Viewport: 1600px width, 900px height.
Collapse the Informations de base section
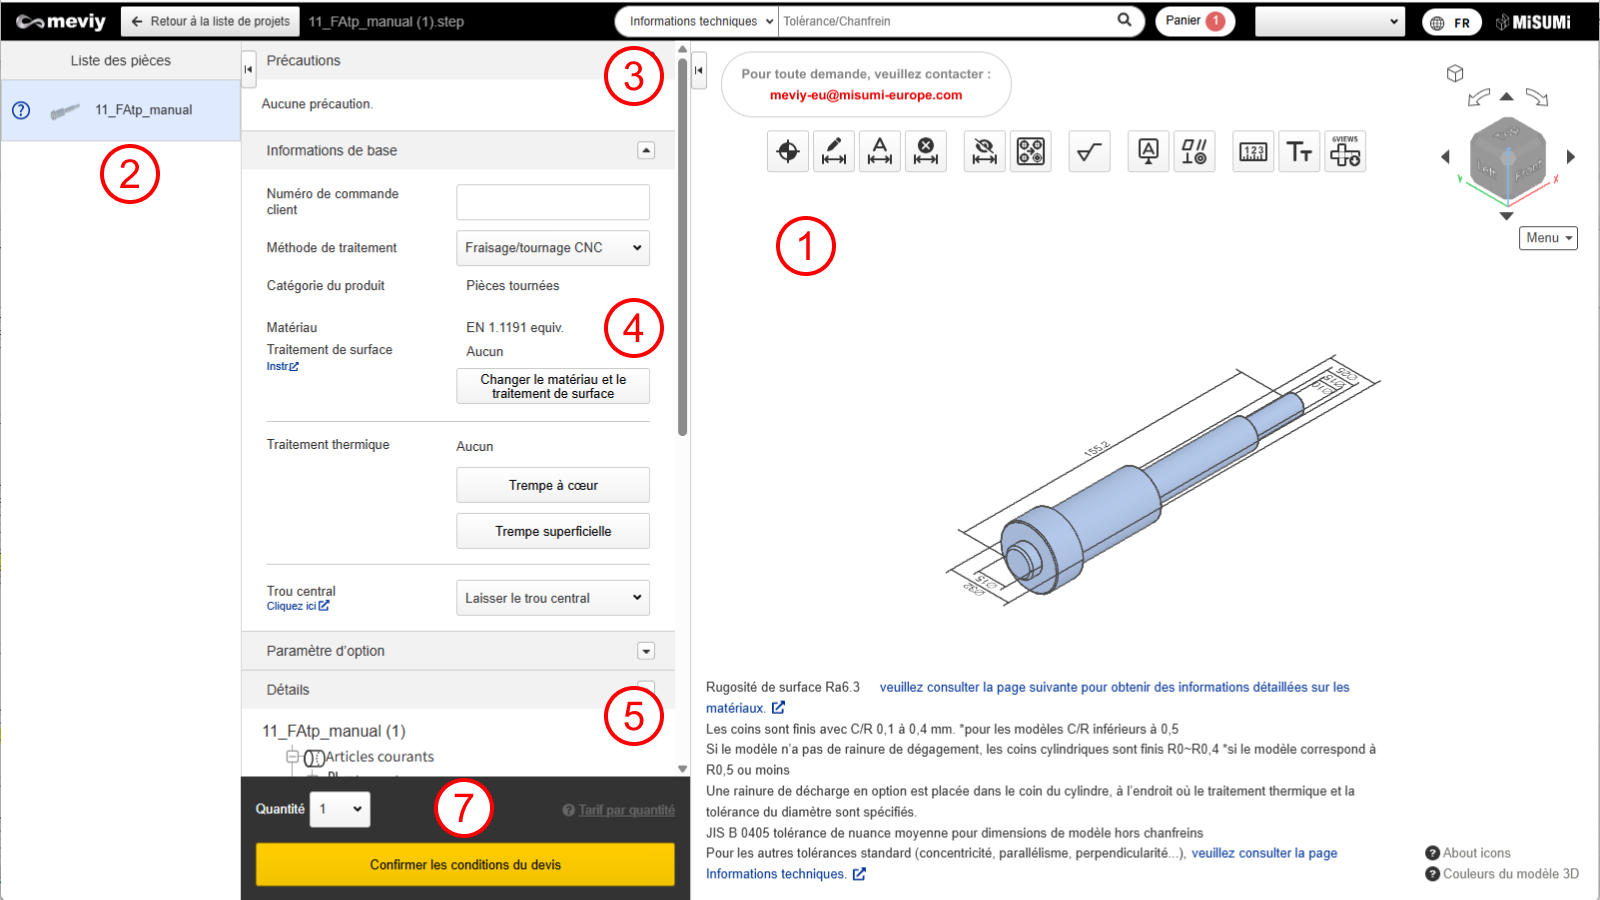pos(646,150)
